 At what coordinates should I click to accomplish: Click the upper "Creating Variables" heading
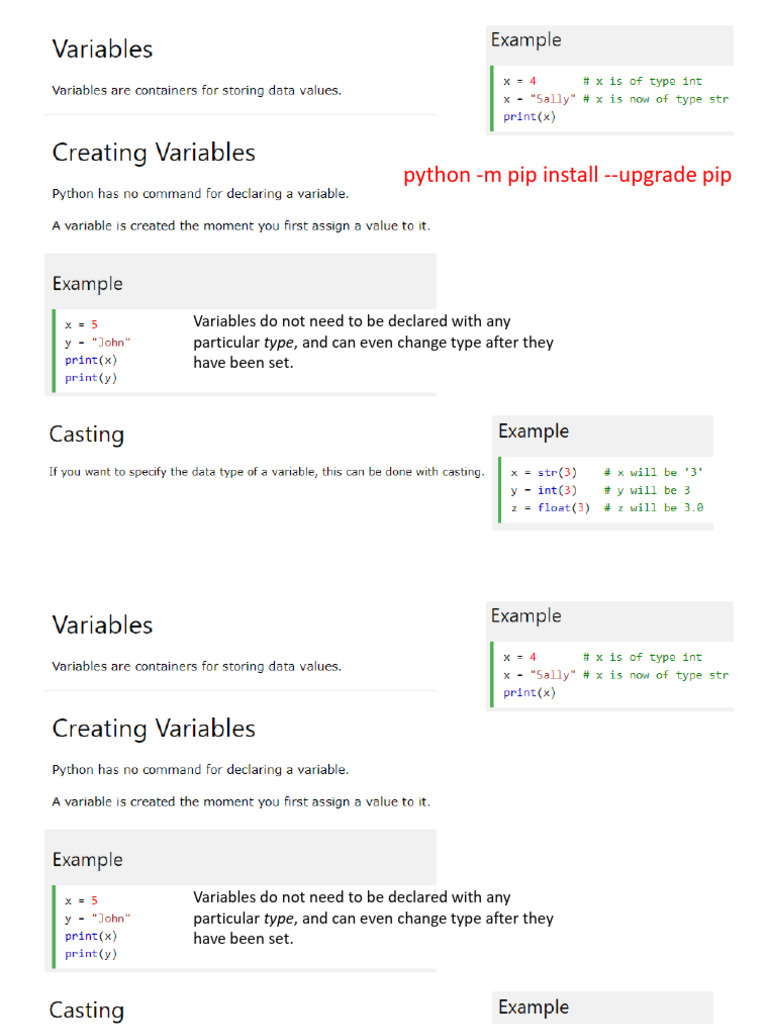(153, 153)
